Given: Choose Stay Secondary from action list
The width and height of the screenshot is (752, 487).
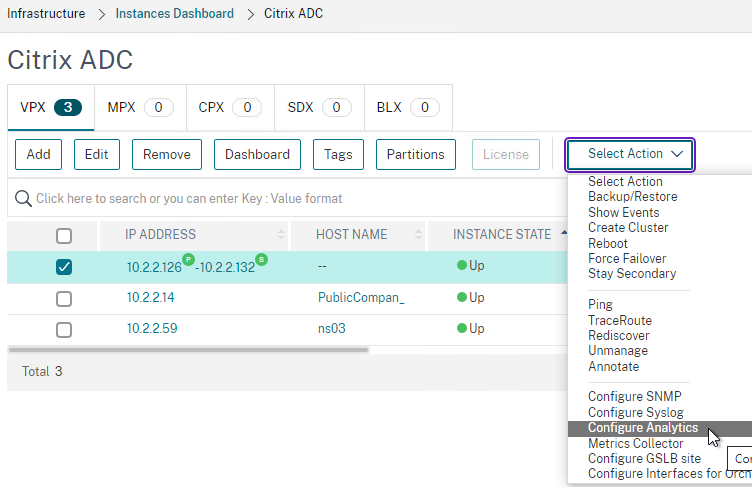Looking at the screenshot, I should [632, 273].
